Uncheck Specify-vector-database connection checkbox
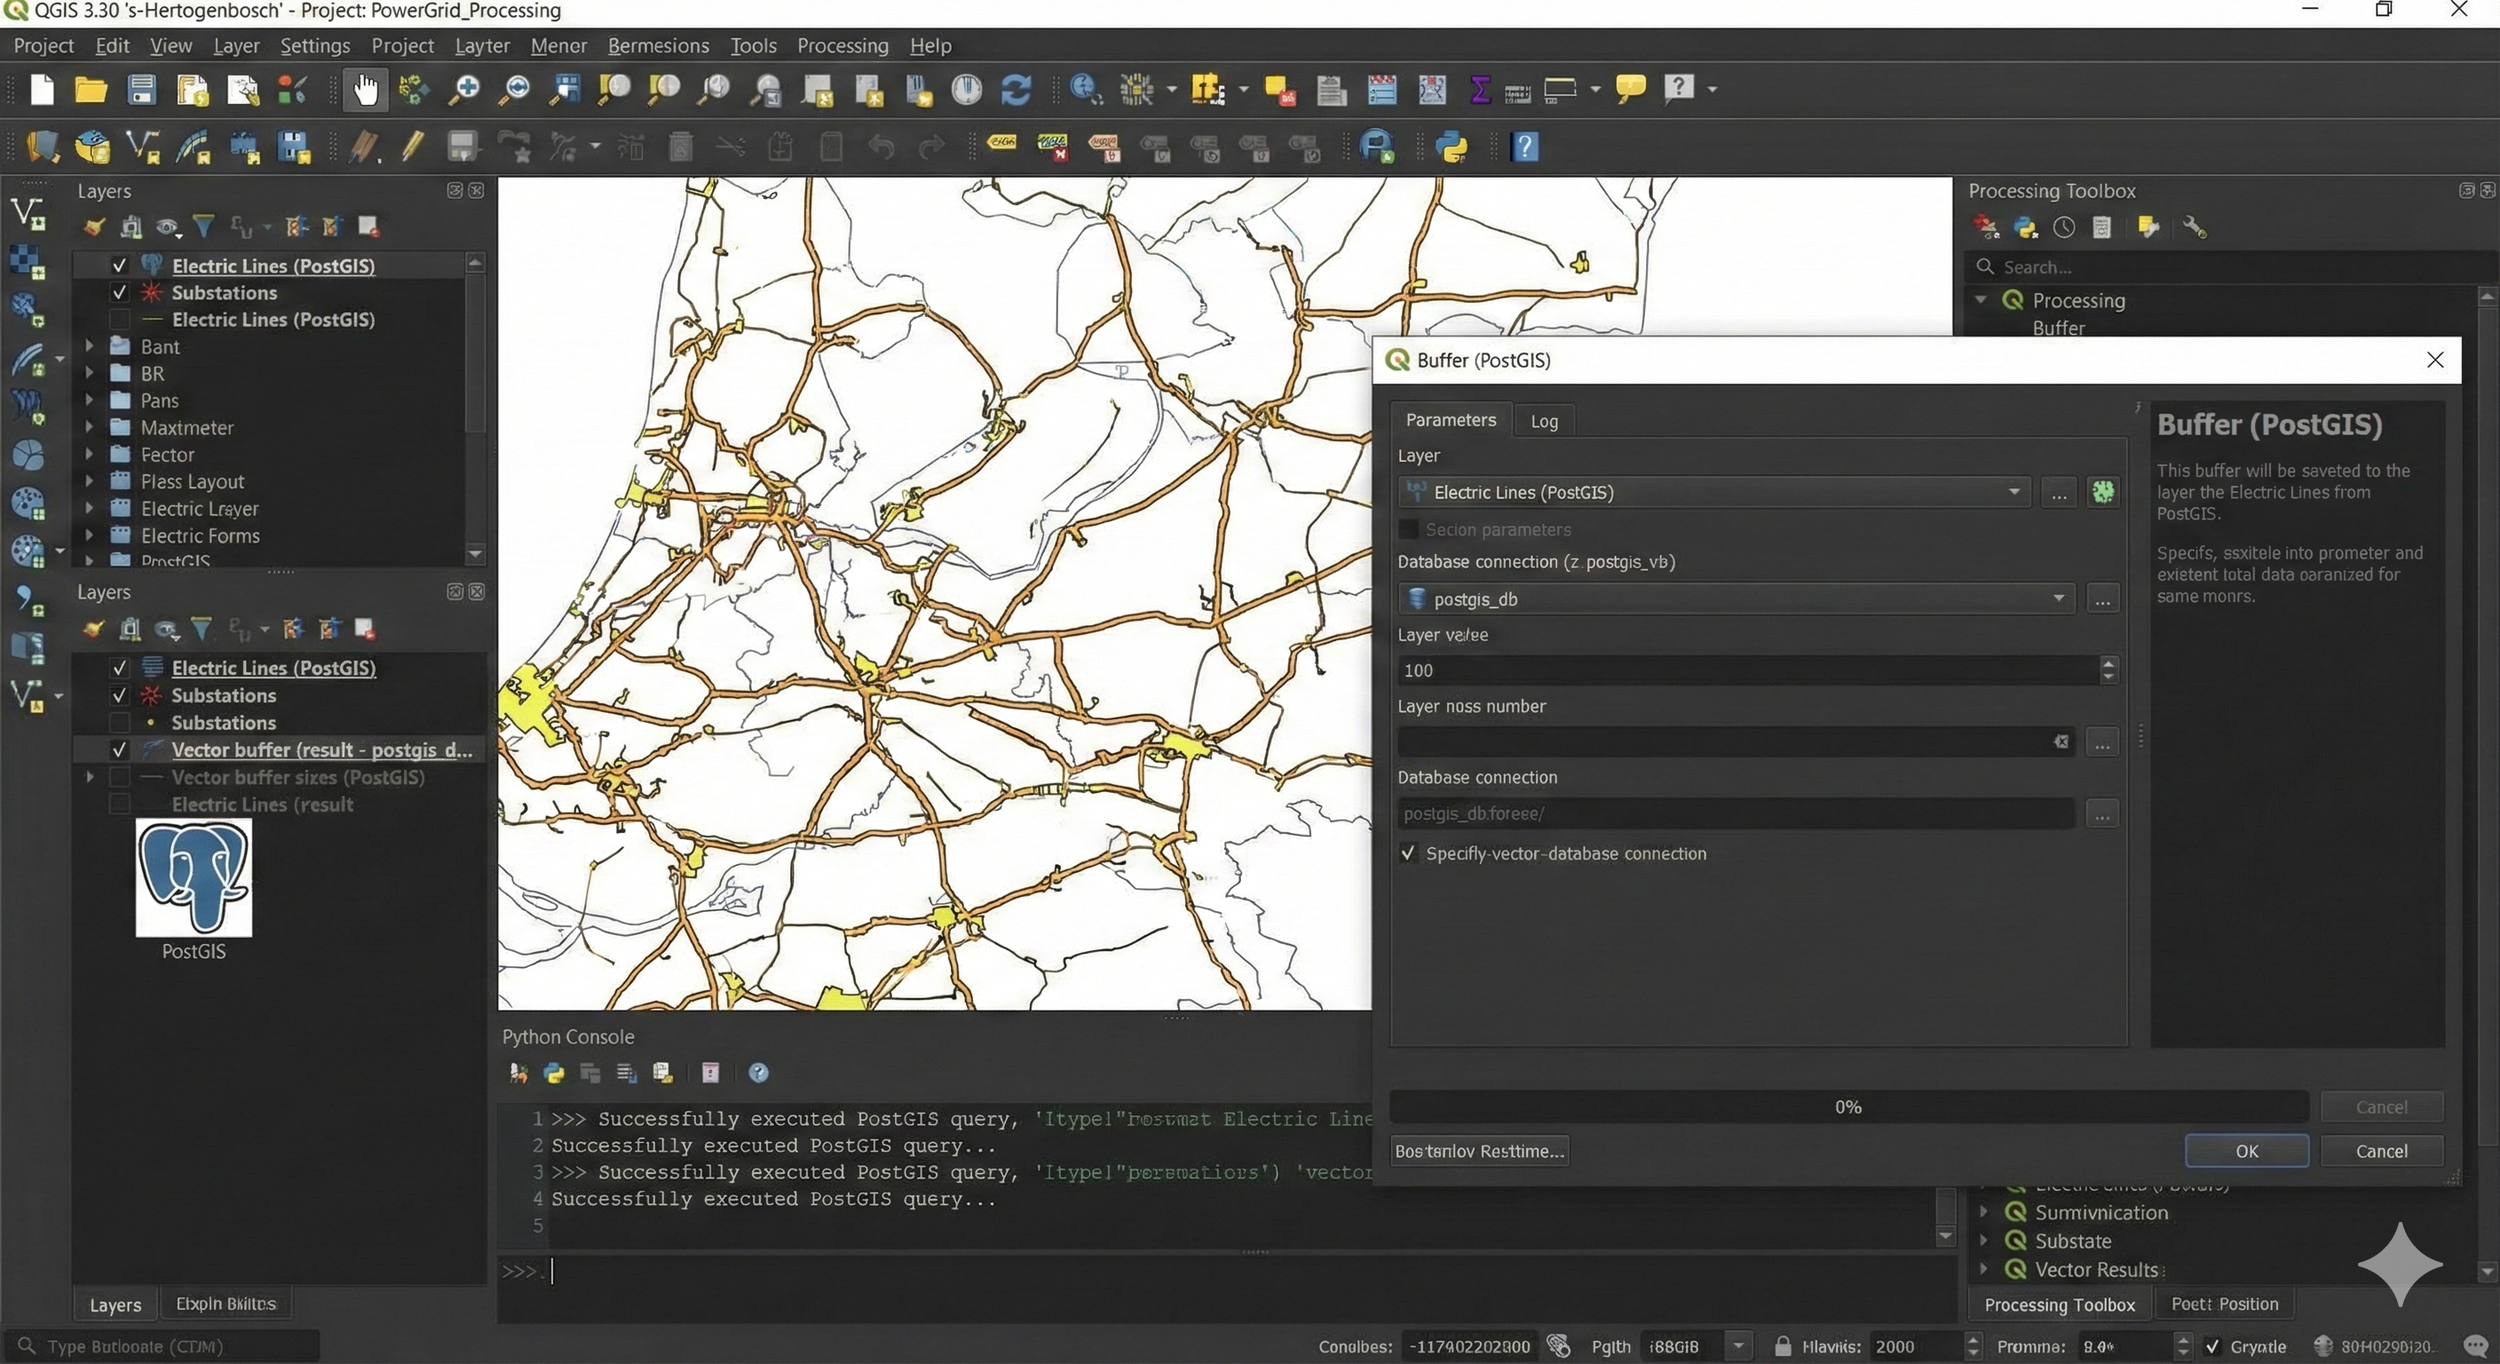Viewport: 2500px width, 1364px height. [1408, 853]
